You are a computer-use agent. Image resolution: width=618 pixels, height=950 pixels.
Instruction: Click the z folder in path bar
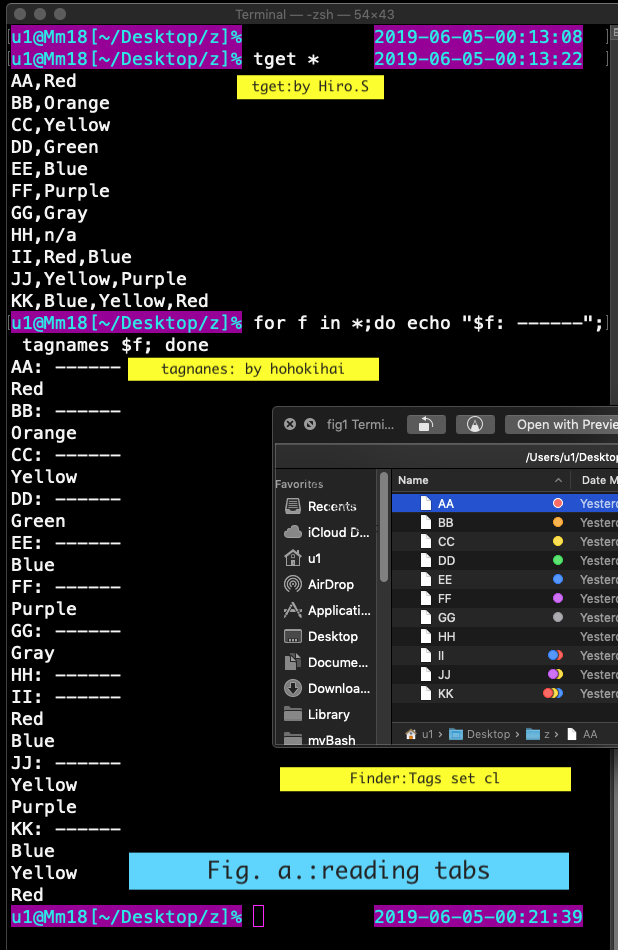(544, 734)
